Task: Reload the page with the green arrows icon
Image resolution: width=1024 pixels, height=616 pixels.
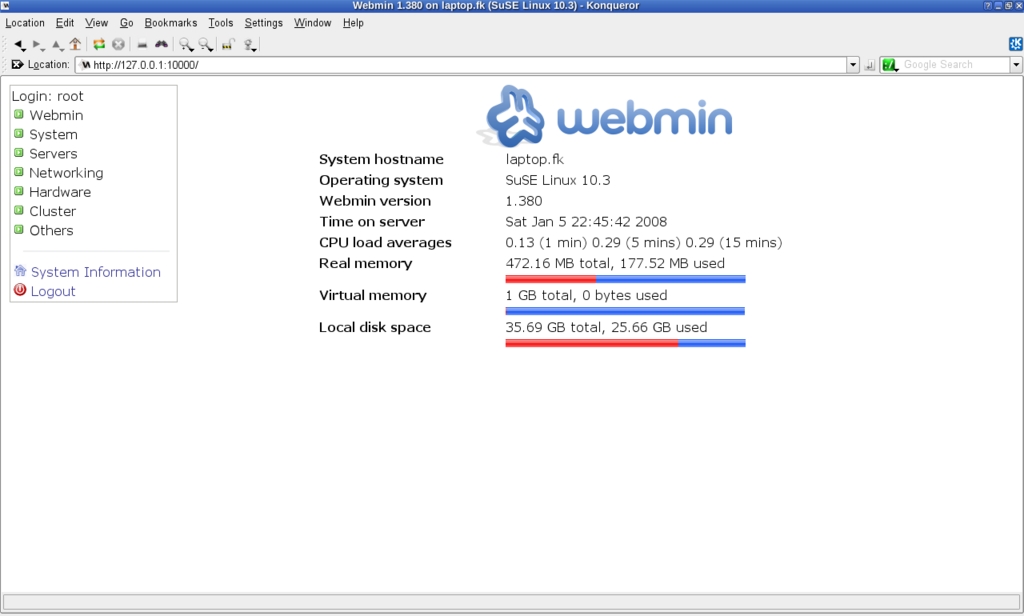Action: (x=99, y=44)
